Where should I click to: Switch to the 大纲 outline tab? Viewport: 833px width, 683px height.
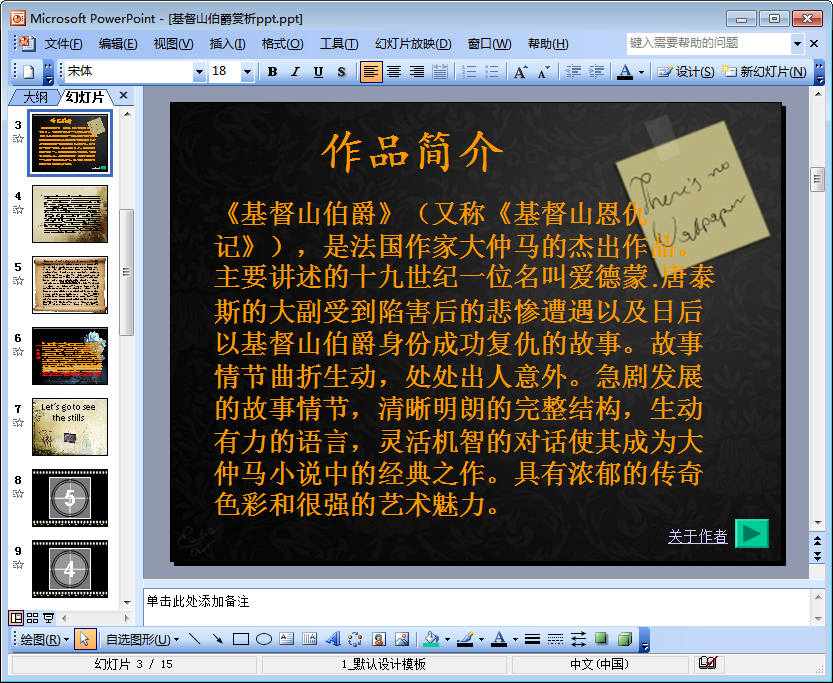pos(35,97)
